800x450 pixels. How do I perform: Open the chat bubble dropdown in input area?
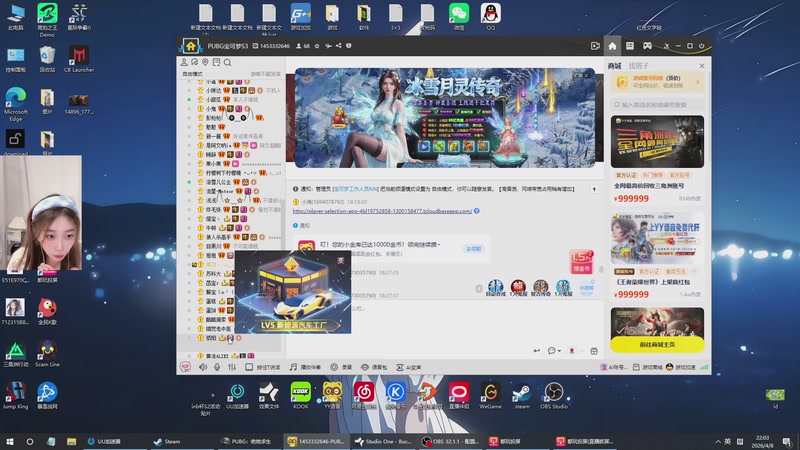coord(554,351)
